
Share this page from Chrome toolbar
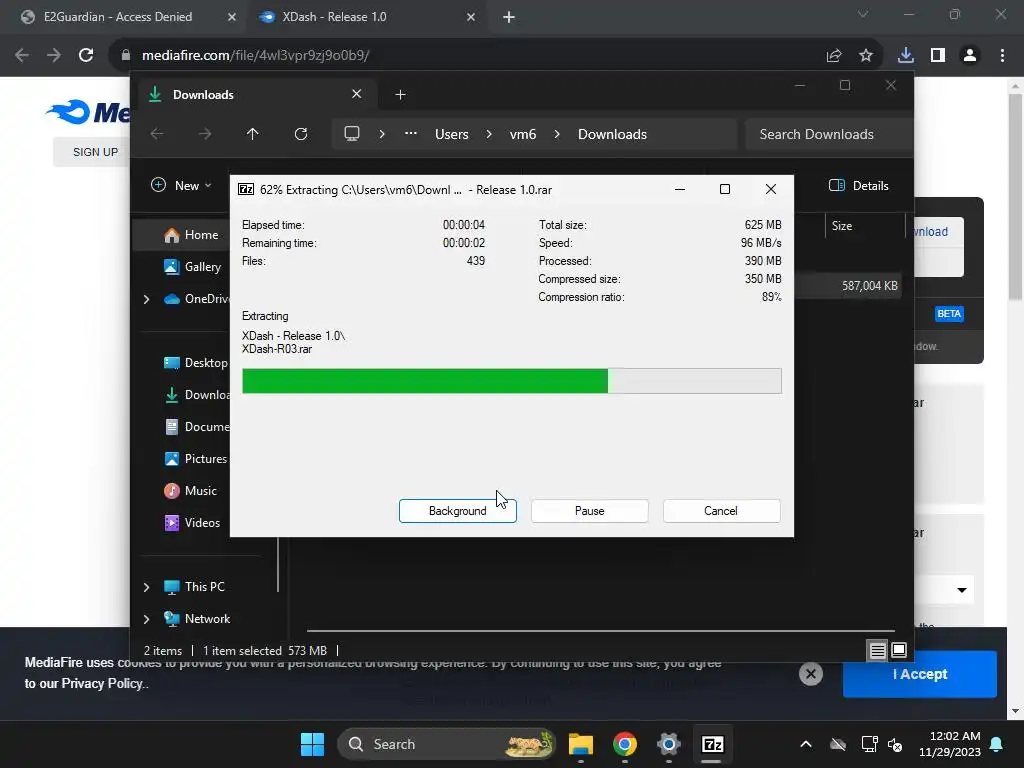pos(833,56)
